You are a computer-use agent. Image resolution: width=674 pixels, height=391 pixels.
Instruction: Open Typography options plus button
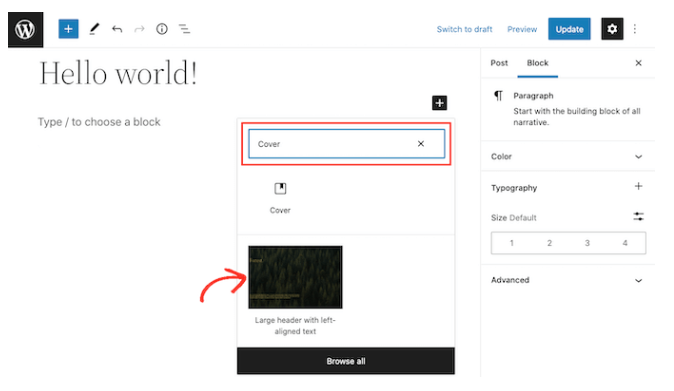click(638, 186)
